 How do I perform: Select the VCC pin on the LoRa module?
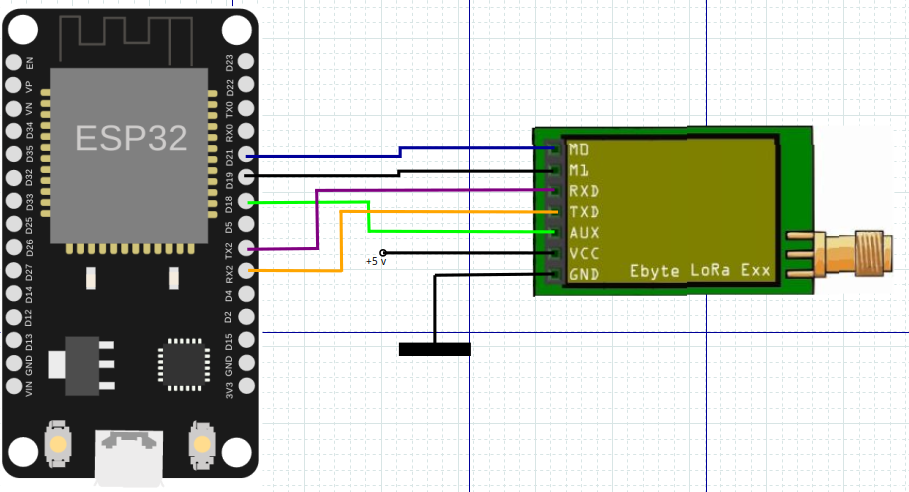tap(554, 254)
